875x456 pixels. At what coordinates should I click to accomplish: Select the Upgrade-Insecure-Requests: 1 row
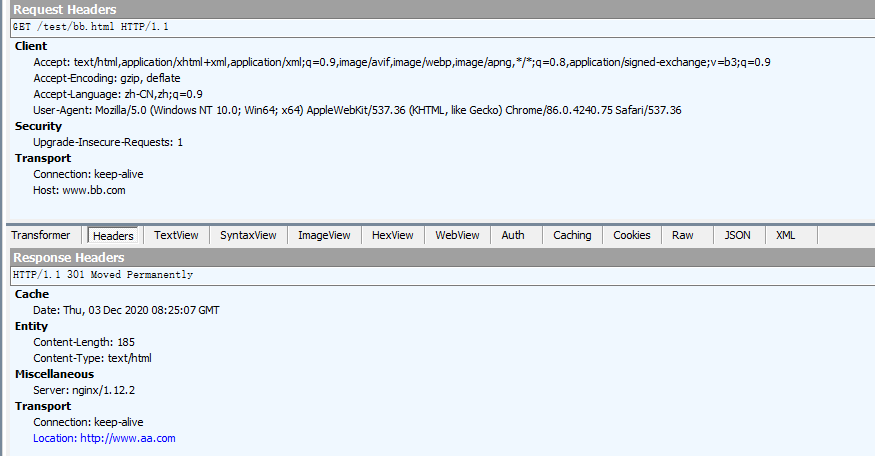(x=108, y=142)
